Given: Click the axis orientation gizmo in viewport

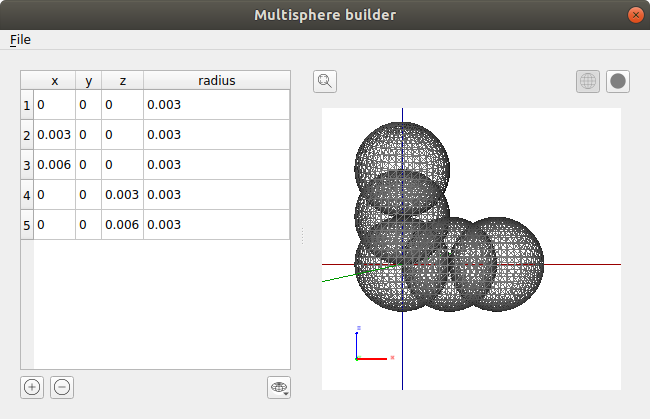Looking at the screenshot, I should [x=374, y=344].
